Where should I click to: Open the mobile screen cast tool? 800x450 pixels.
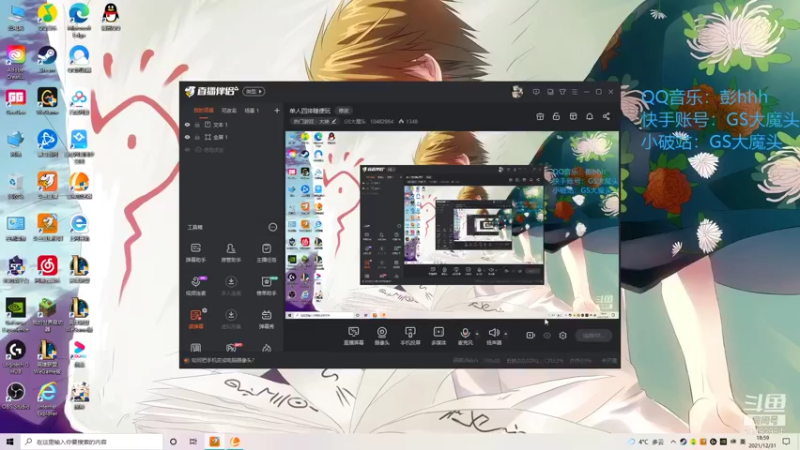410,336
